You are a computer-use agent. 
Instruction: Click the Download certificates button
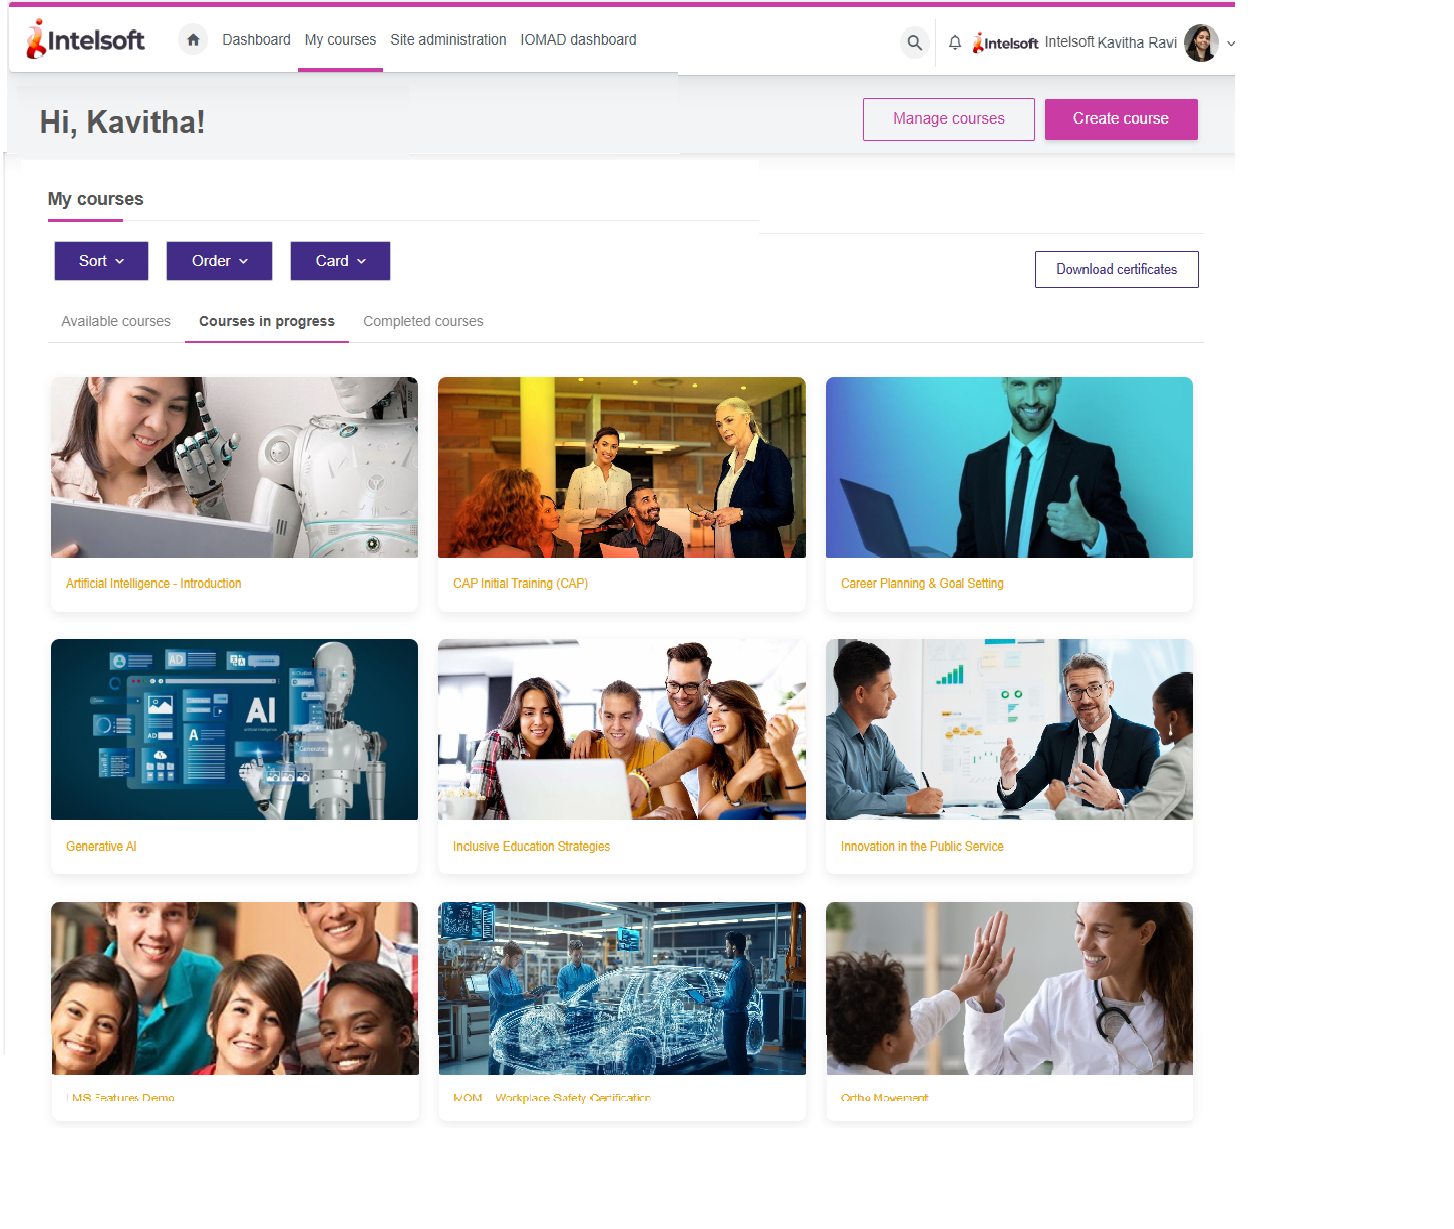(1117, 269)
